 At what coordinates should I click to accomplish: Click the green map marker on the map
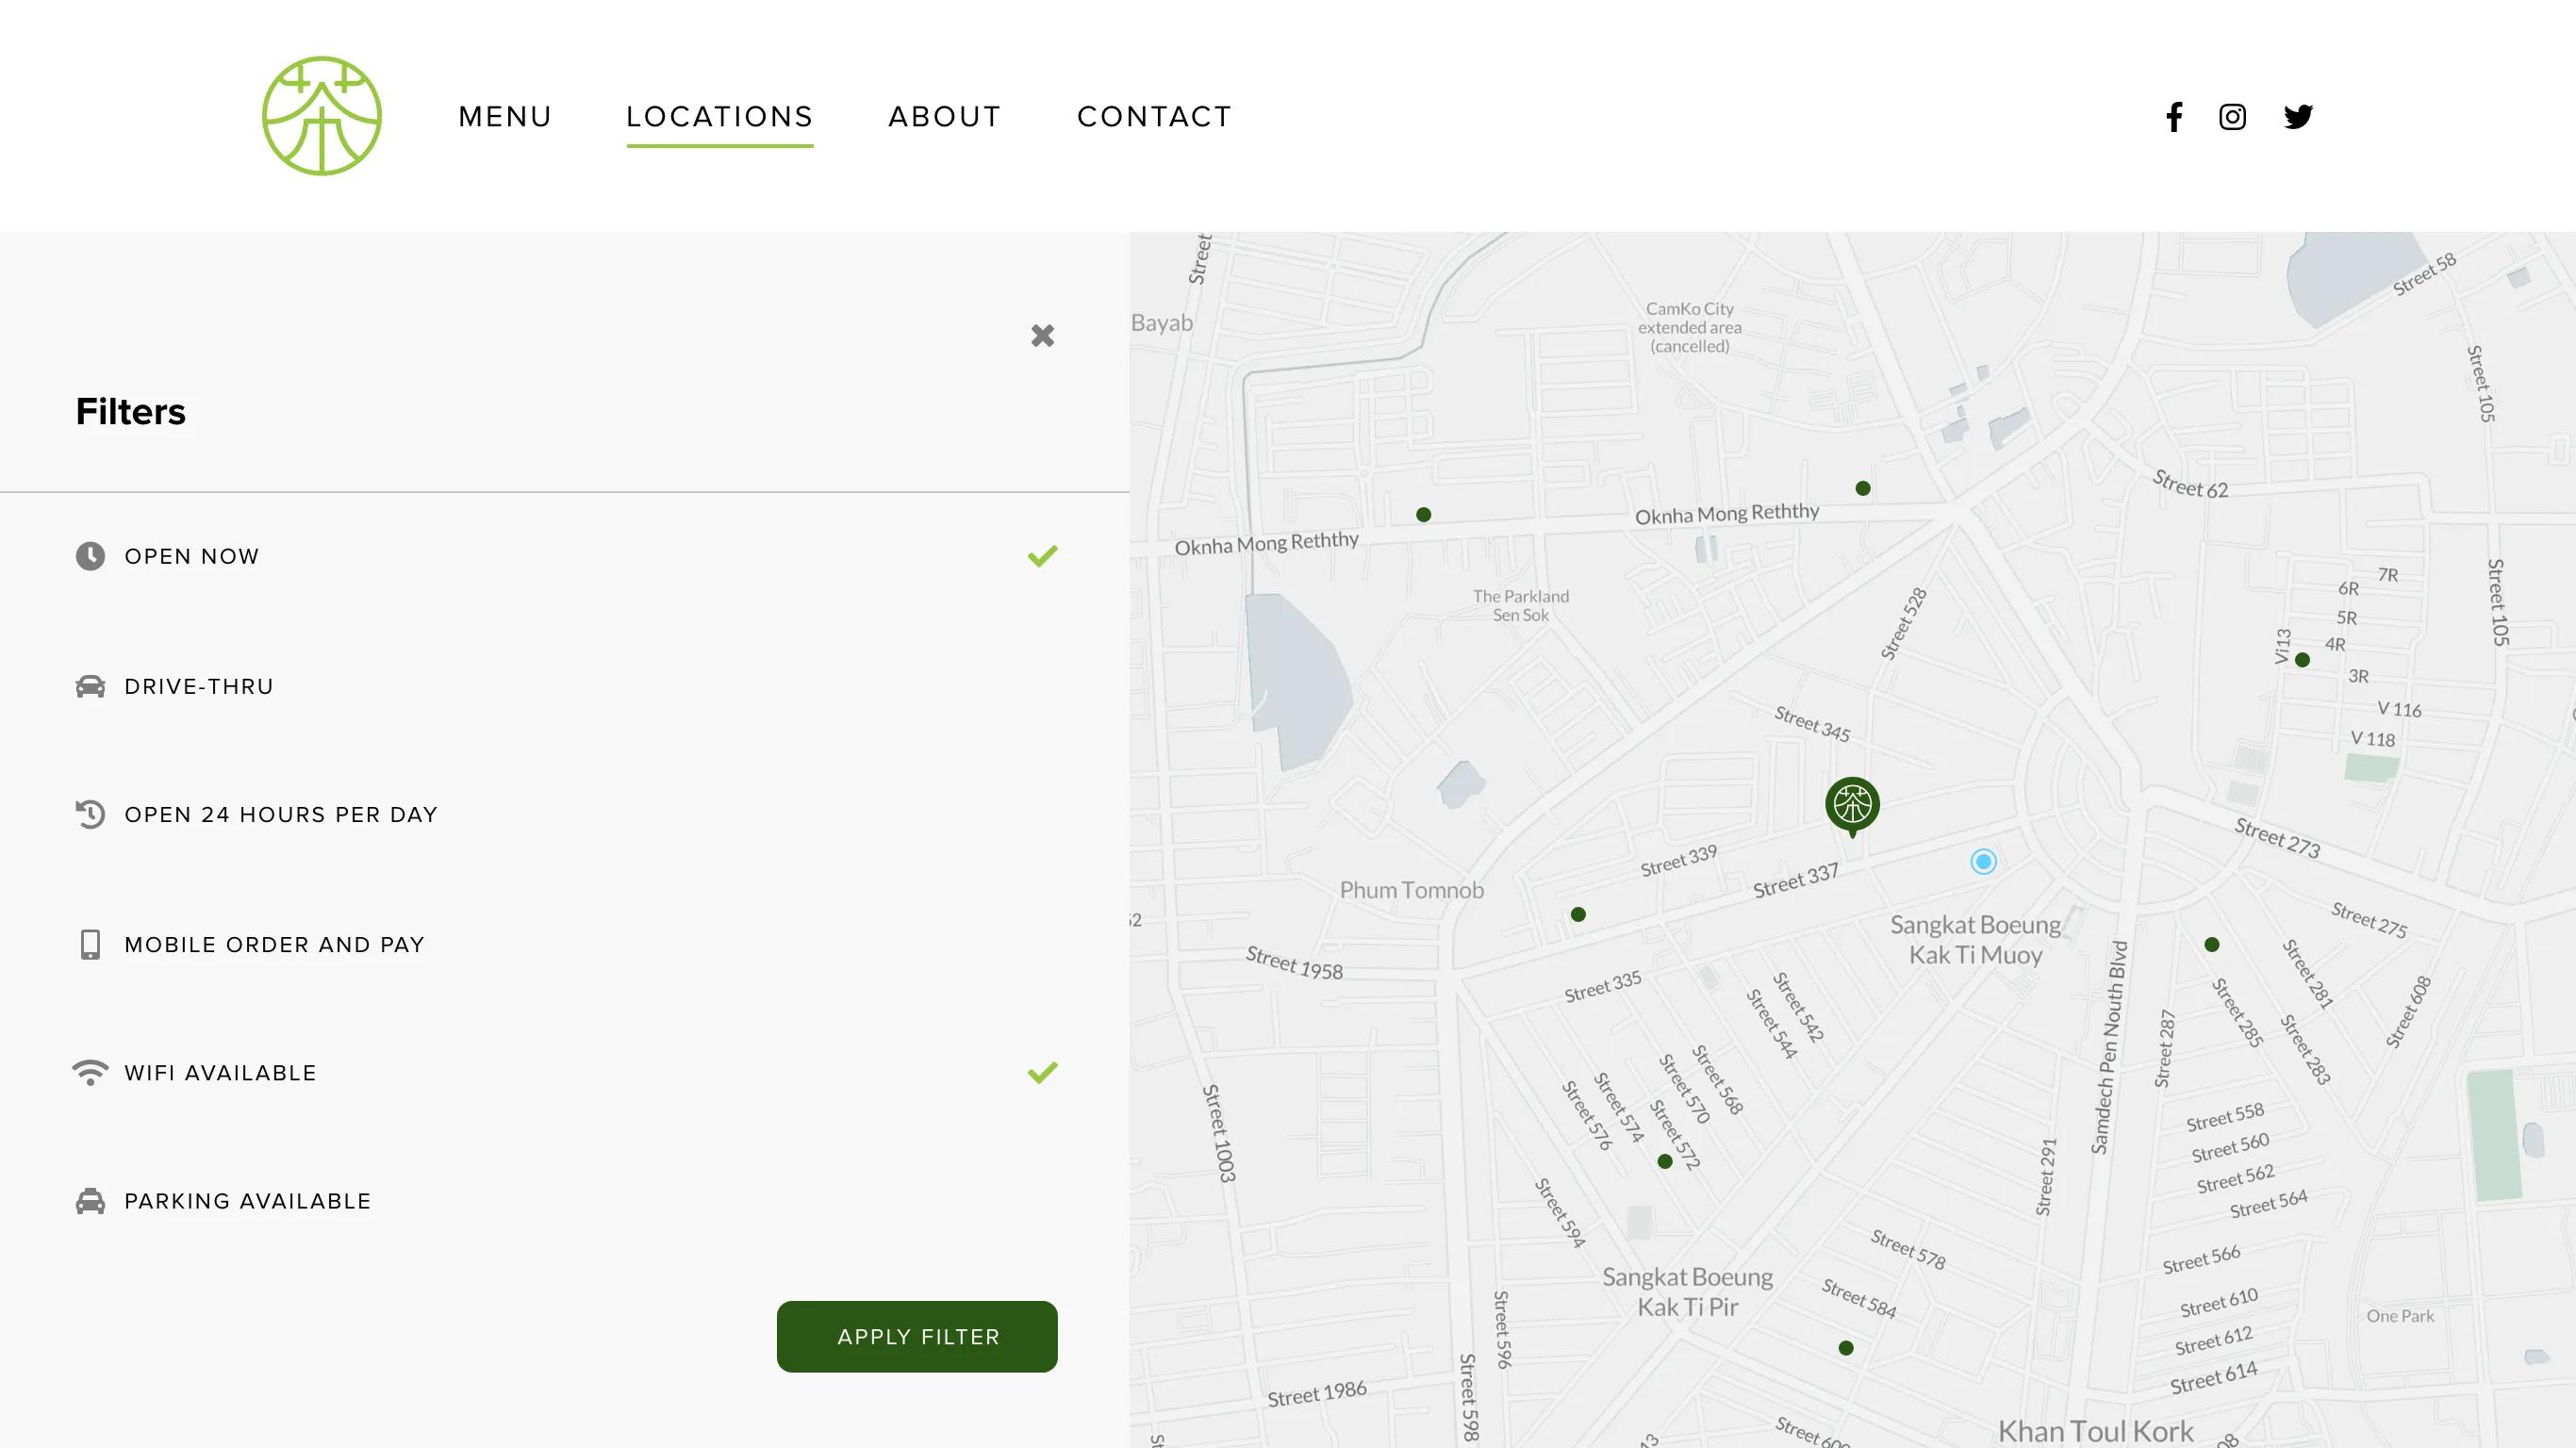point(1851,804)
